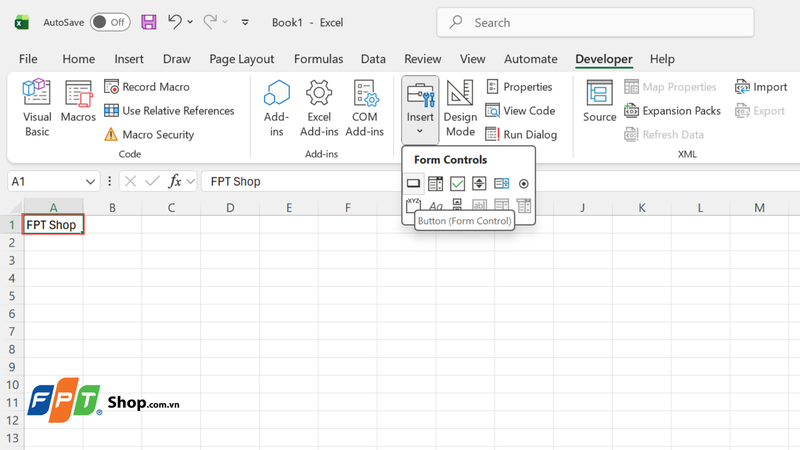The width and height of the screenshot is (800, 450).
Task: Select column D header
Action: [x=230, y=207]
